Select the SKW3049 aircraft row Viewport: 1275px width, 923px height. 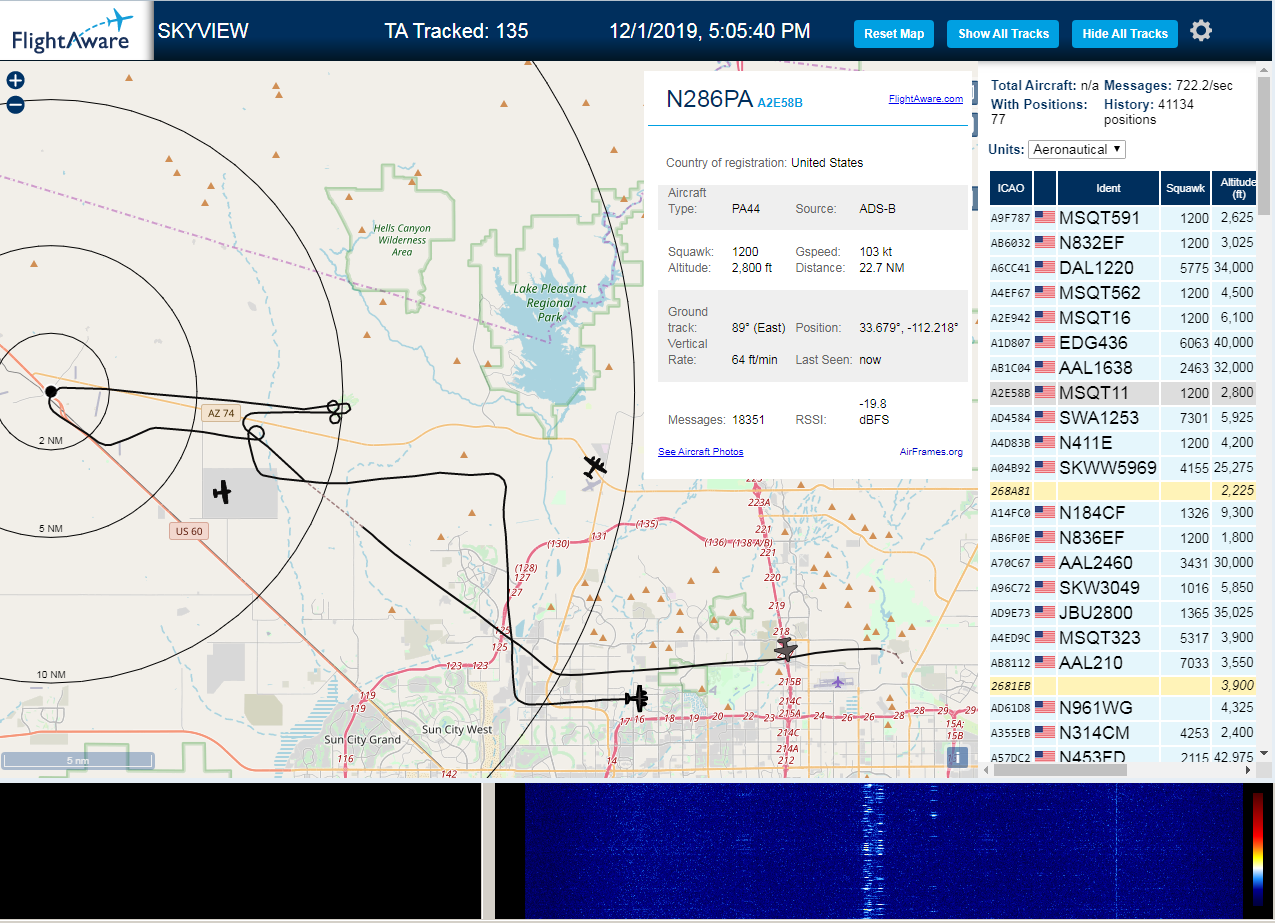coord(1123,587)
